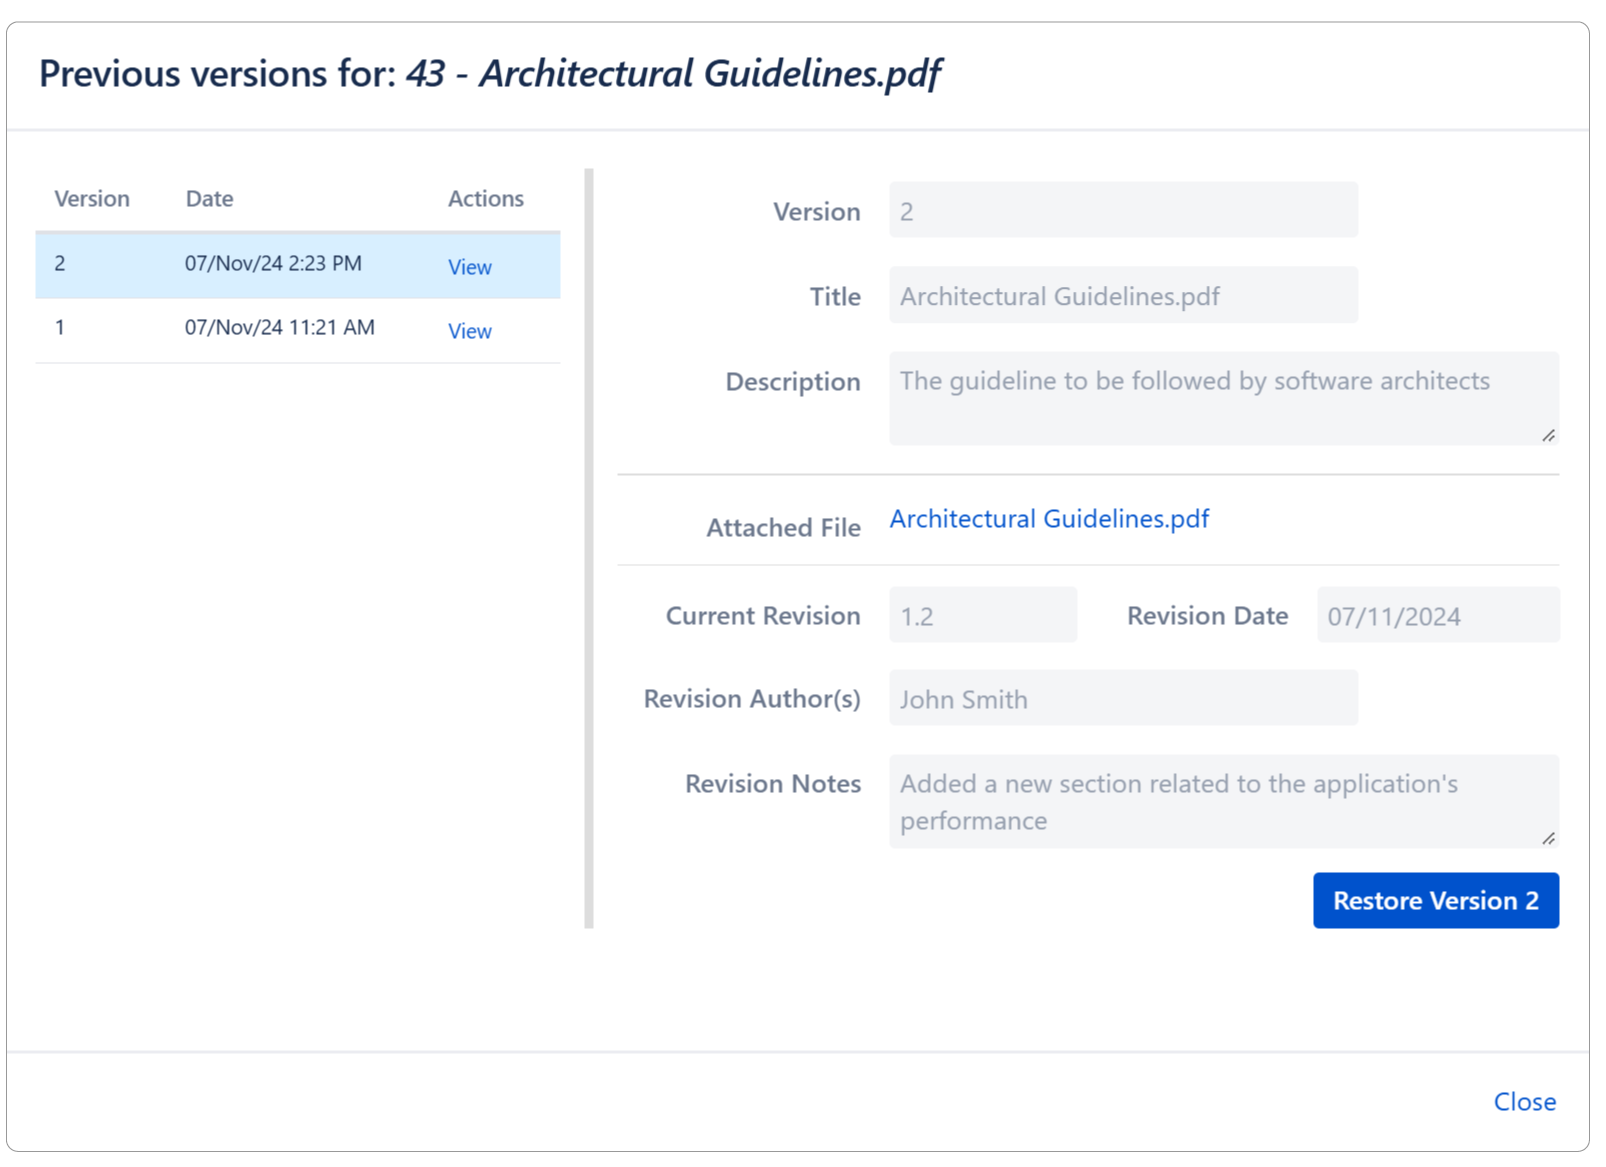Click the Current Revision field
This screenshot has width=1606, height=1167.
pyautogui.click(x=982, y=616)
